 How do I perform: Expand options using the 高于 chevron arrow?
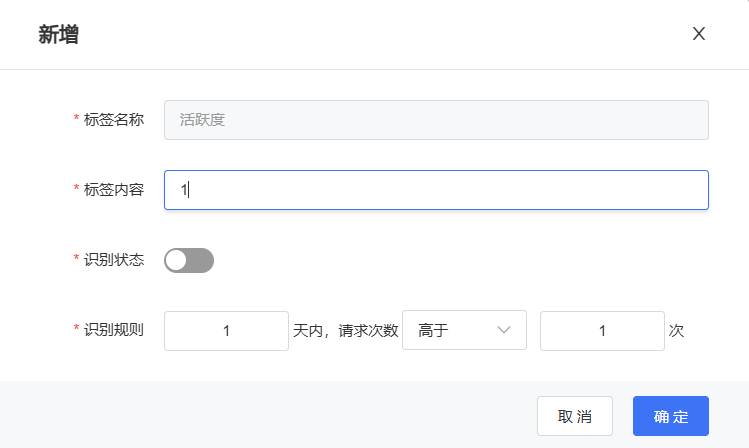(503, 330)
